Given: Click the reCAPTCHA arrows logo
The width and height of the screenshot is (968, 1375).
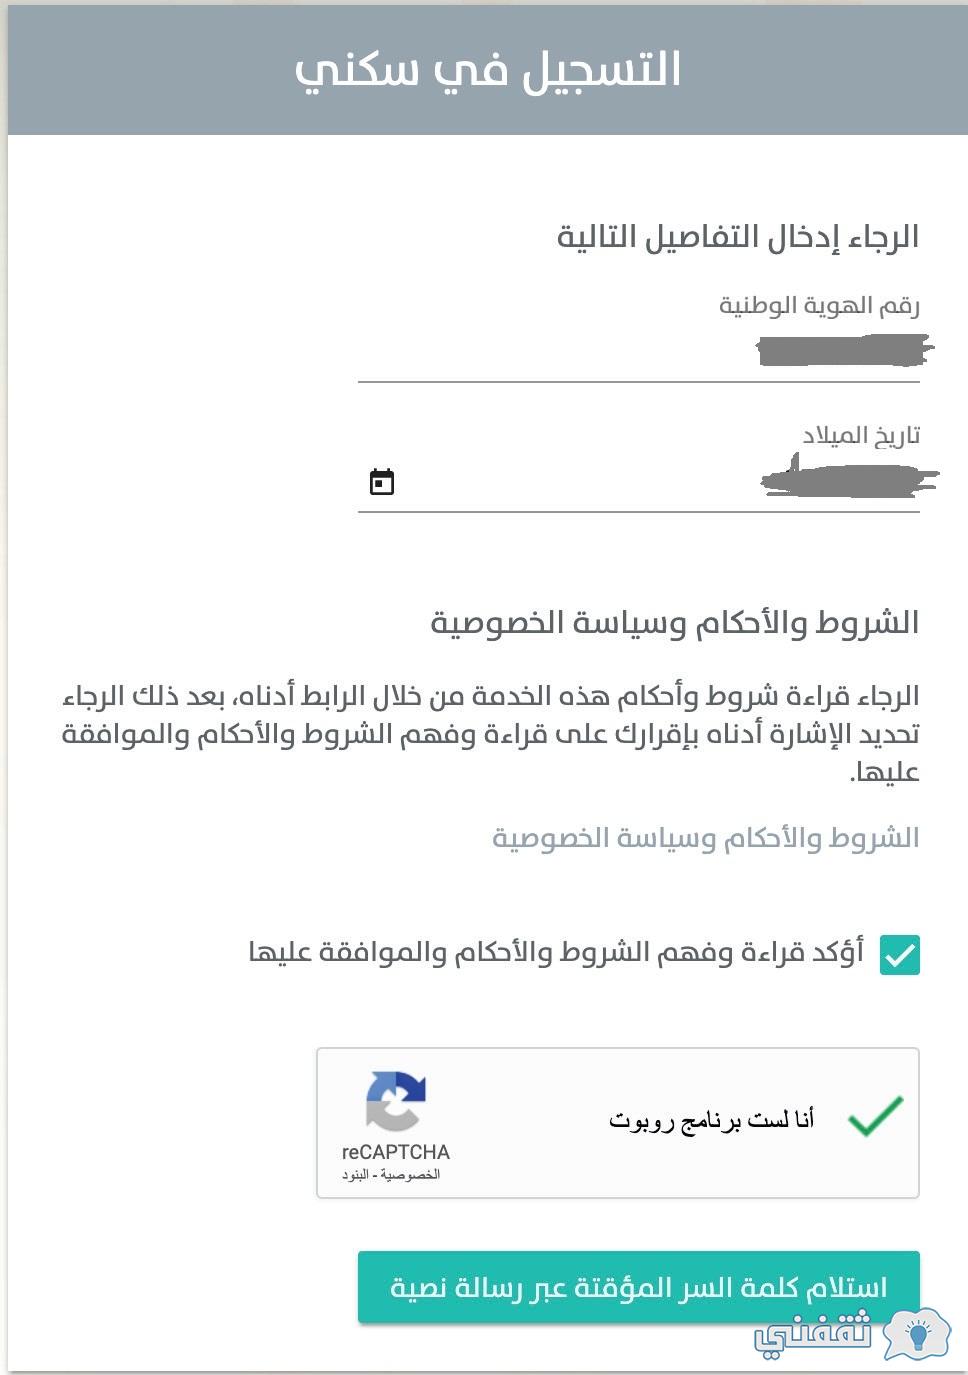Looking at the screenshot, I should click(x=395, y=1101).
